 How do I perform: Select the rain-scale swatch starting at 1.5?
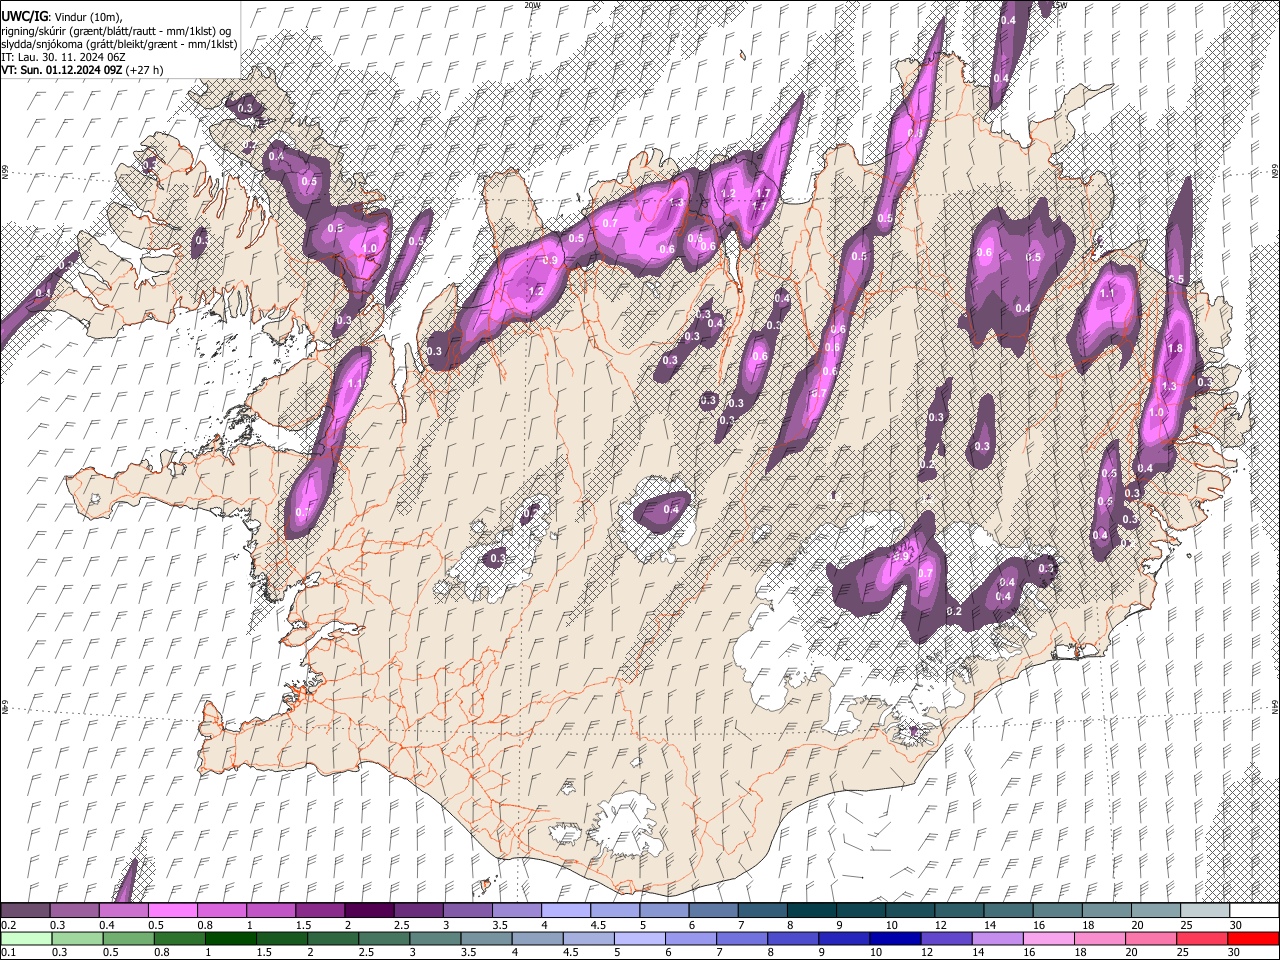282,938
